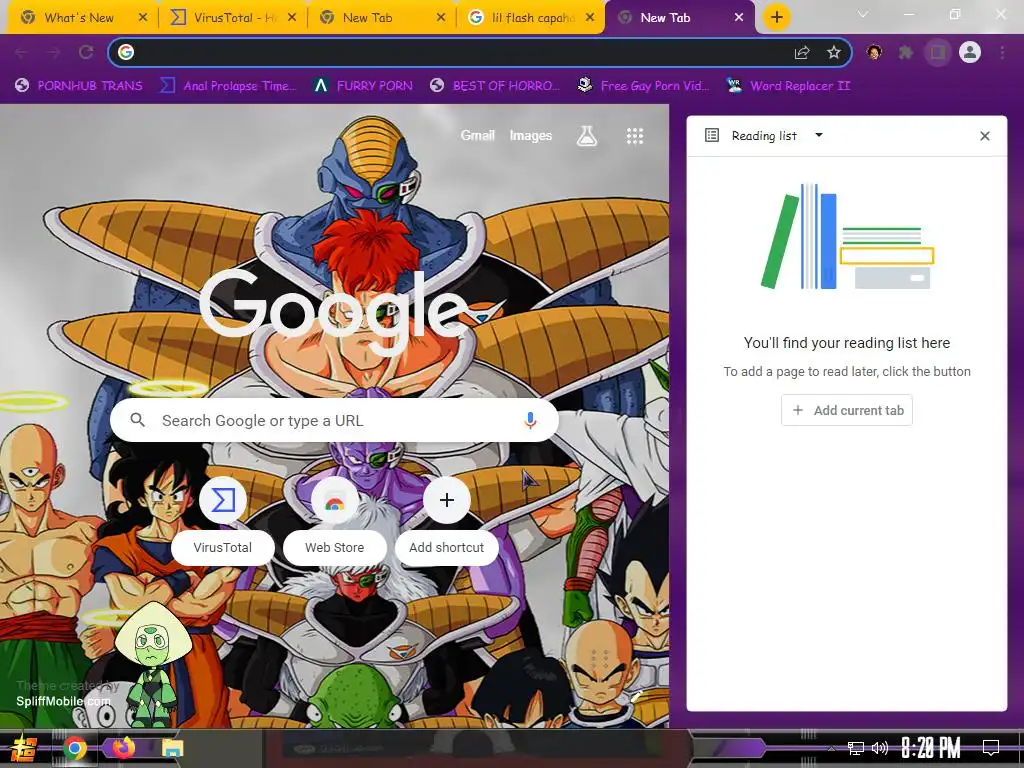This screenshot has height=768, width=1024.
Task: Click the extension avatar icon beside puzzle
Action: click(874, 52)
